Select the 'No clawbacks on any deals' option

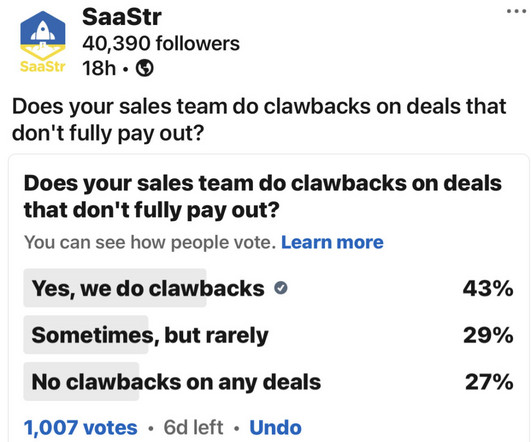[x=269, y=381]
